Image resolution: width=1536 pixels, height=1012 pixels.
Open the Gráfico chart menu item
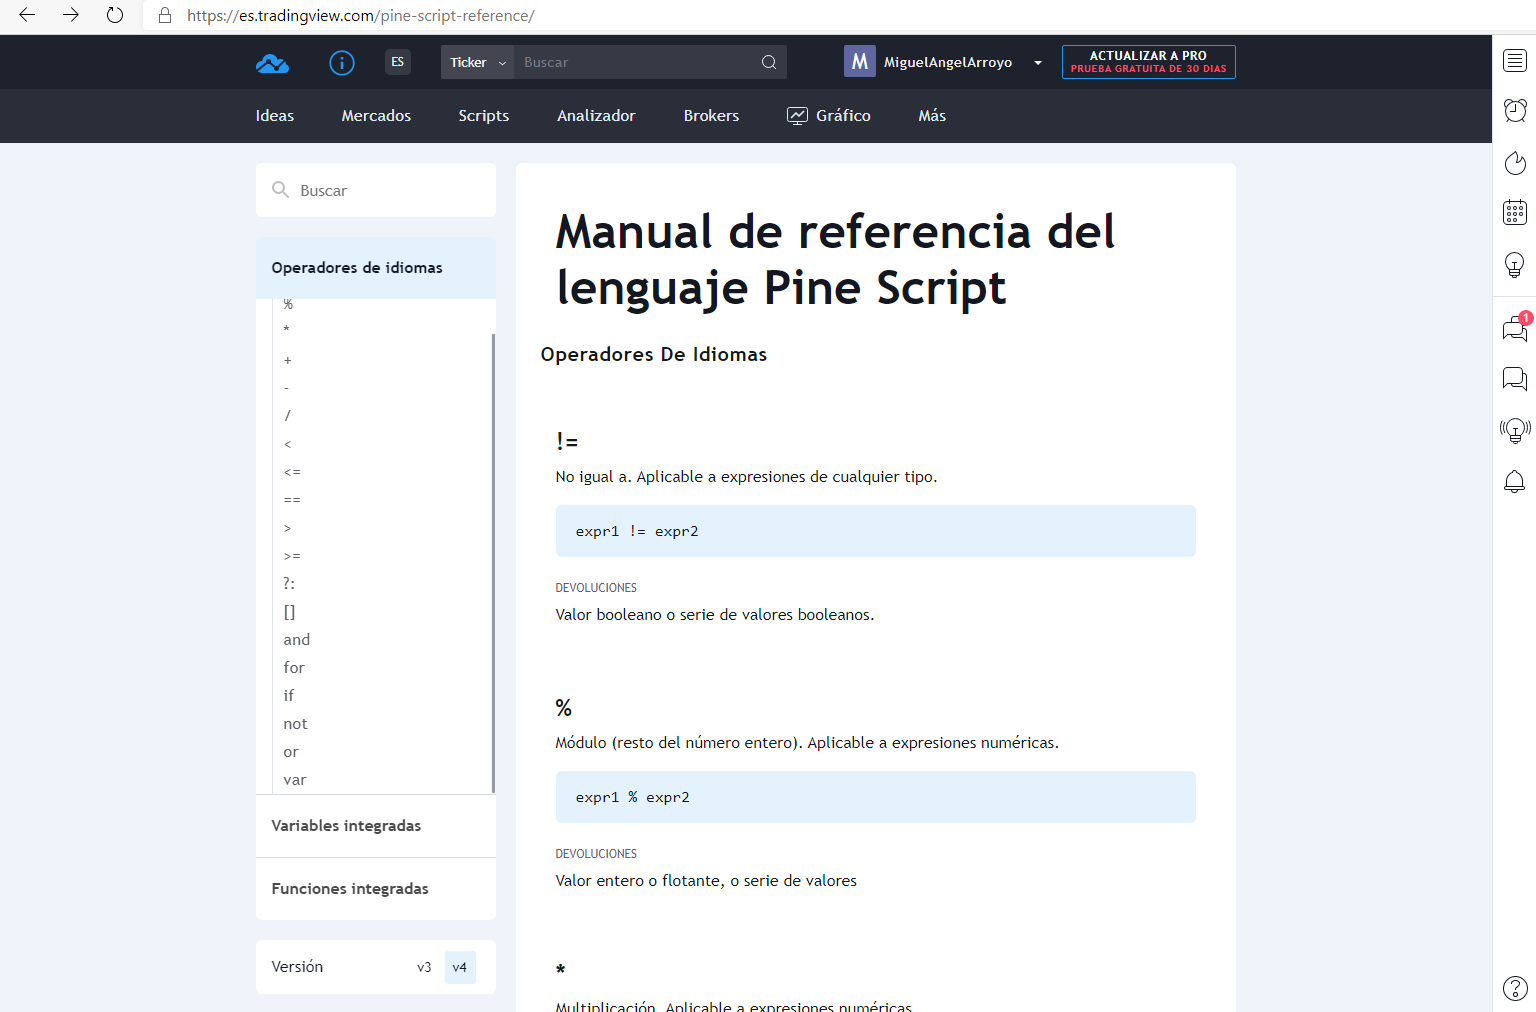[829, 116]
